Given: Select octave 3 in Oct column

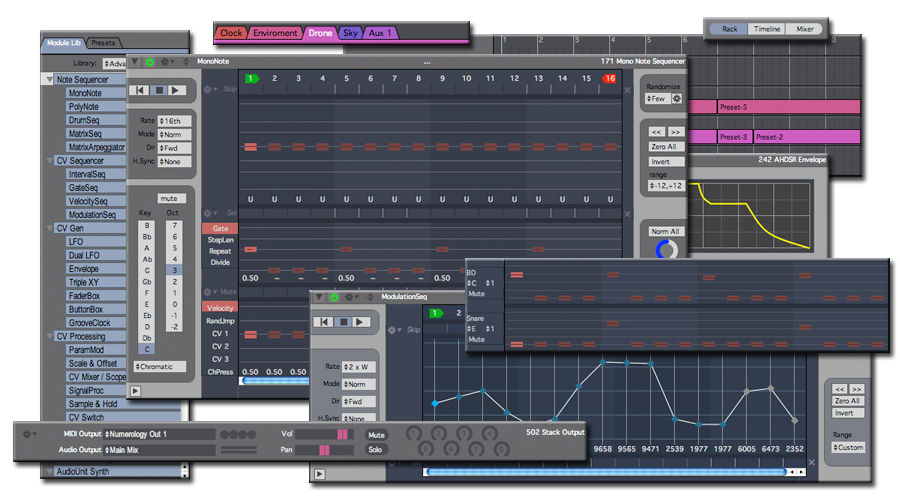Looking at the screenshot, I should (x=174, y=270).
